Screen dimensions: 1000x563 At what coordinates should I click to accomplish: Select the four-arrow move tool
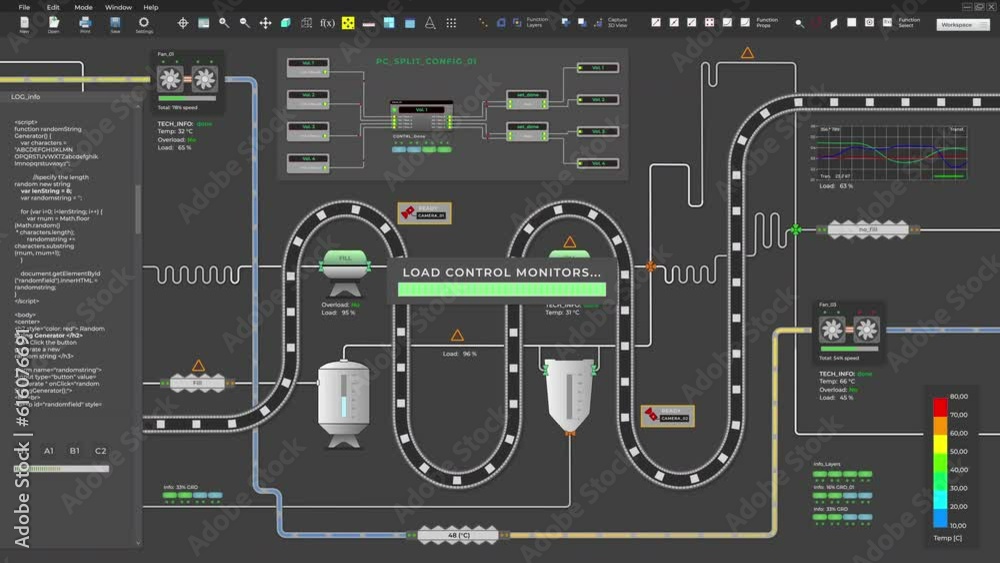pos(265,24)
